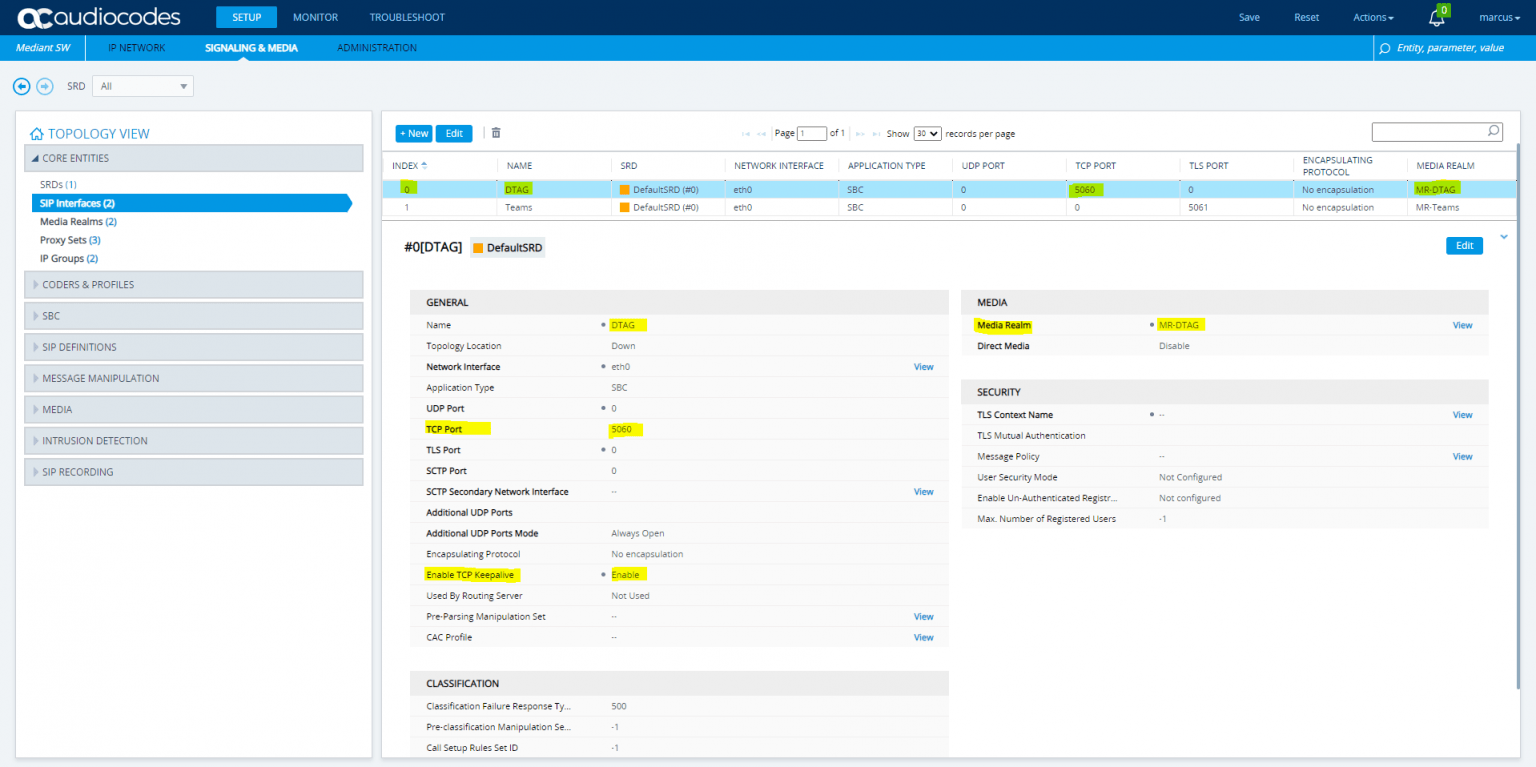1536x767 pixels.
Task: Open the Topology View home icon
Action: tap(35, 133)
